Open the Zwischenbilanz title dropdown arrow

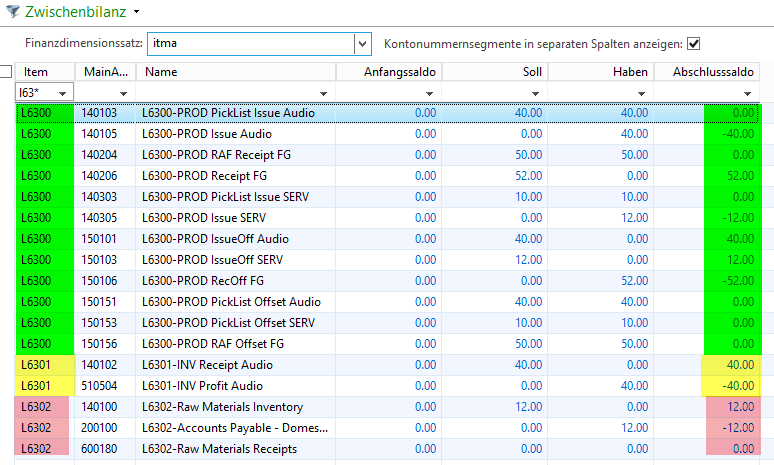136,10
